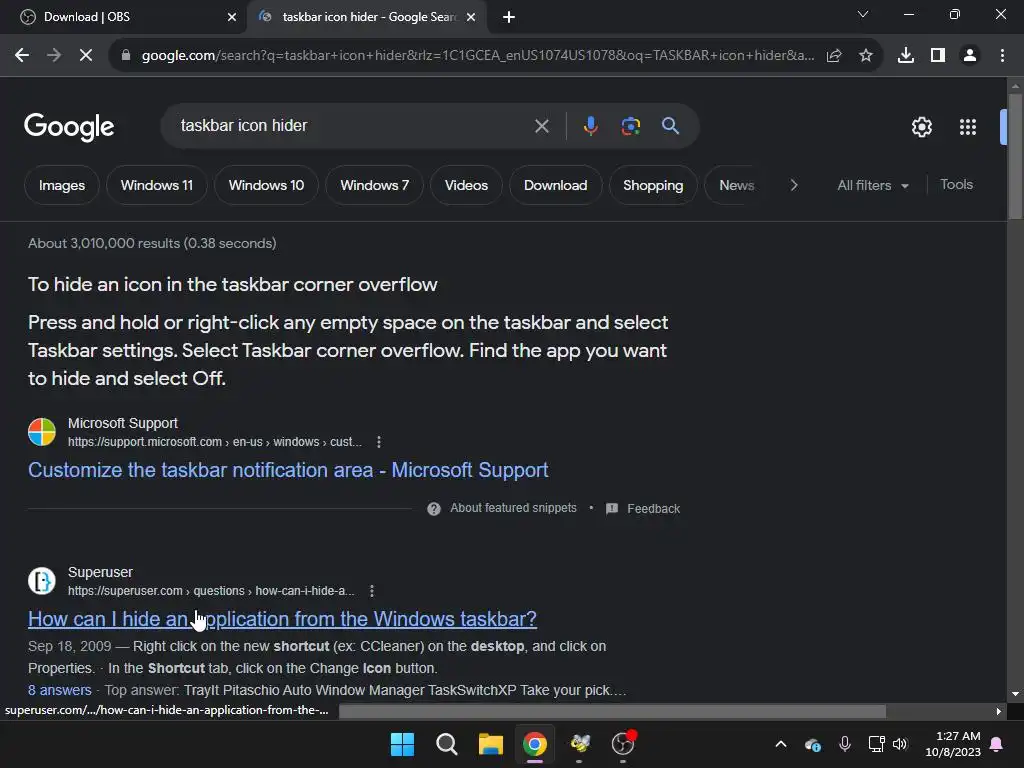Select the Download filter chip
The image size is (1024, 768).
556,185
